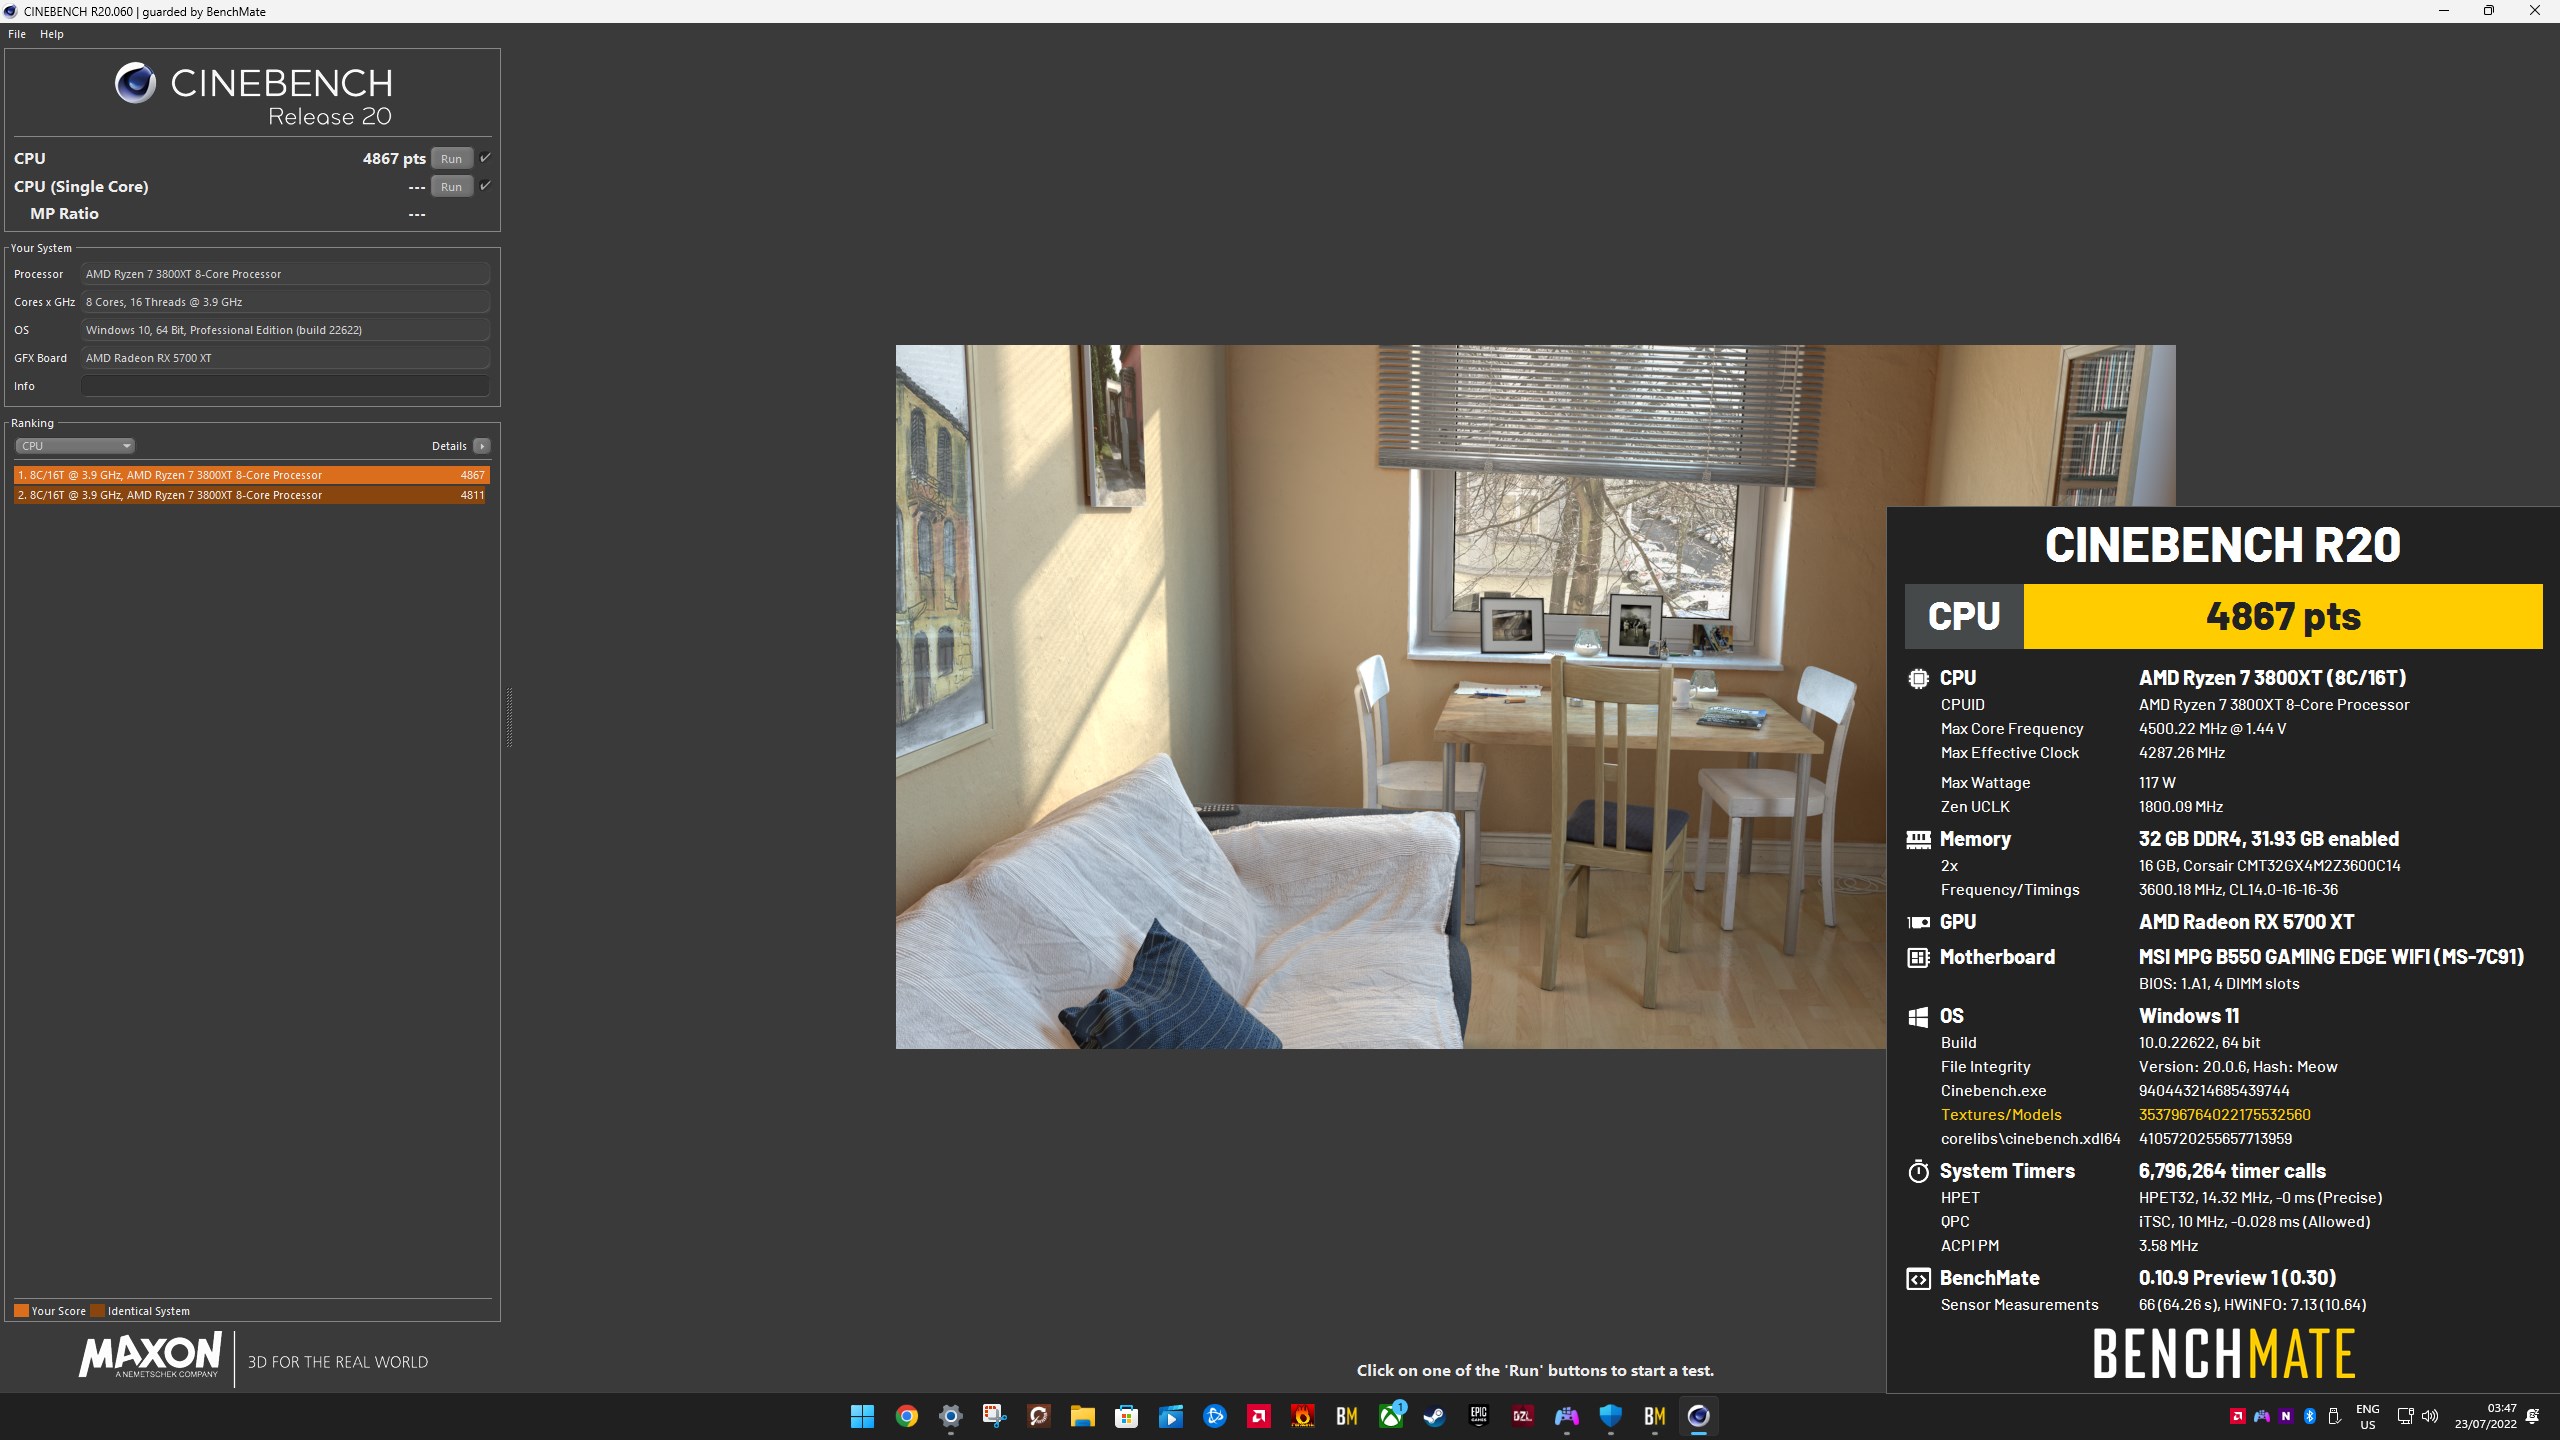The width and height of the screenshot is (2560, 1440).
Task: Open AMD Software from taskbar
Action: tap(1258, 1416)
